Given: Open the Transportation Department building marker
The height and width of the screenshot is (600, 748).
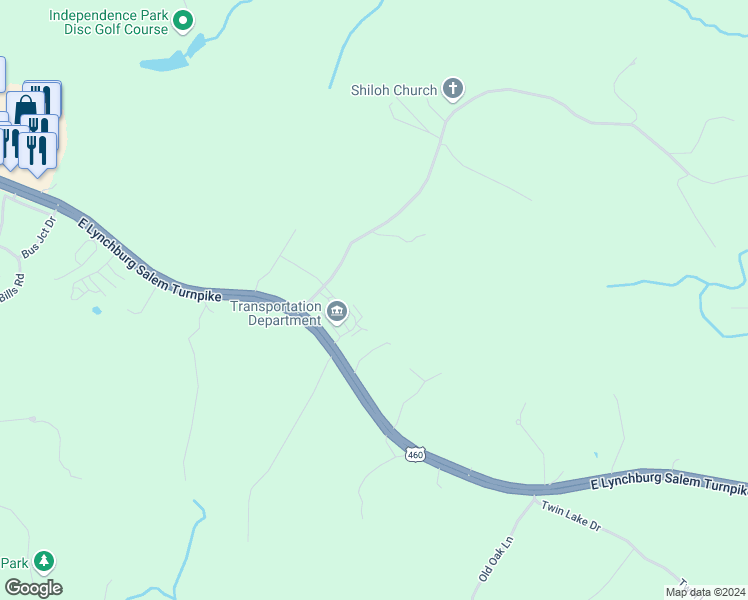Looking at the screenshot, I should point(337,312).
